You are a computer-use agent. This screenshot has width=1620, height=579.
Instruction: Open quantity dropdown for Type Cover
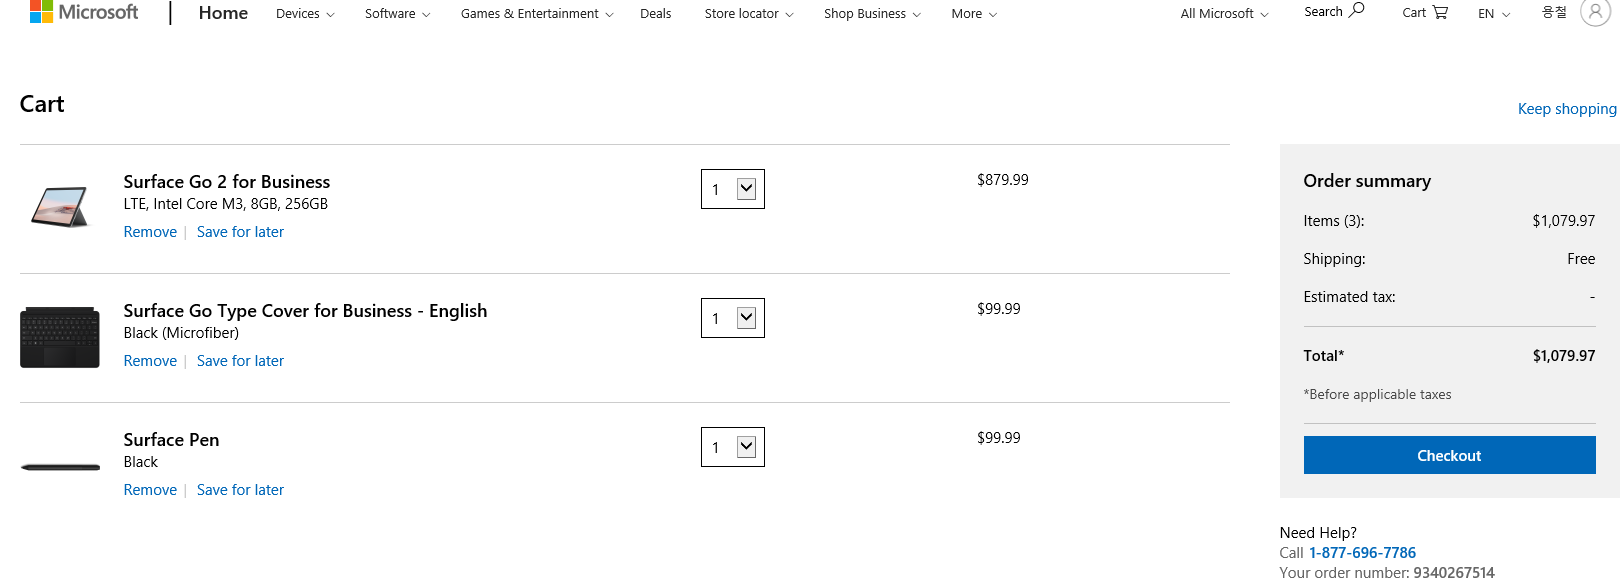pyautogui.click(x=733, y=318)
